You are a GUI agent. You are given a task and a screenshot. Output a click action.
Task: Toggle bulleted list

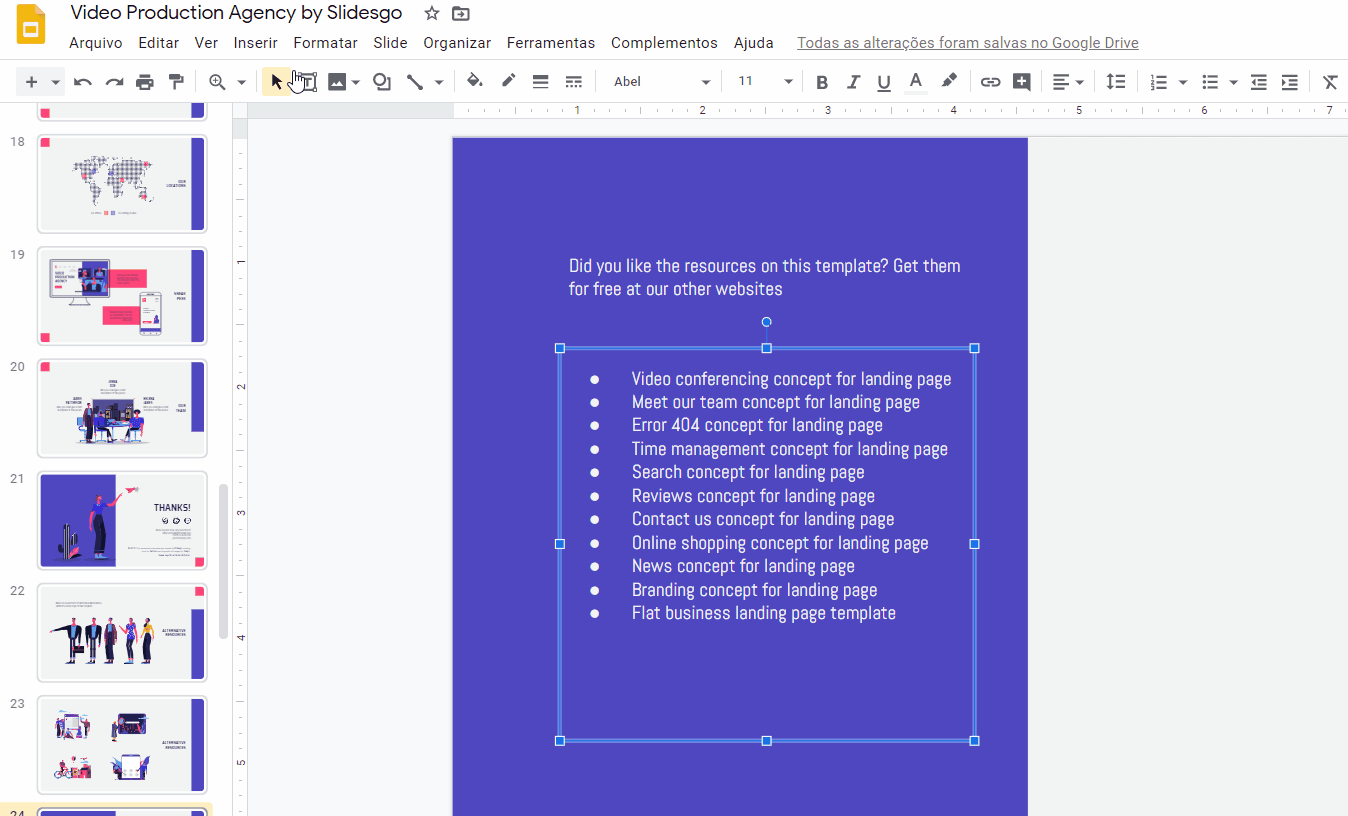click(1210, 82)
